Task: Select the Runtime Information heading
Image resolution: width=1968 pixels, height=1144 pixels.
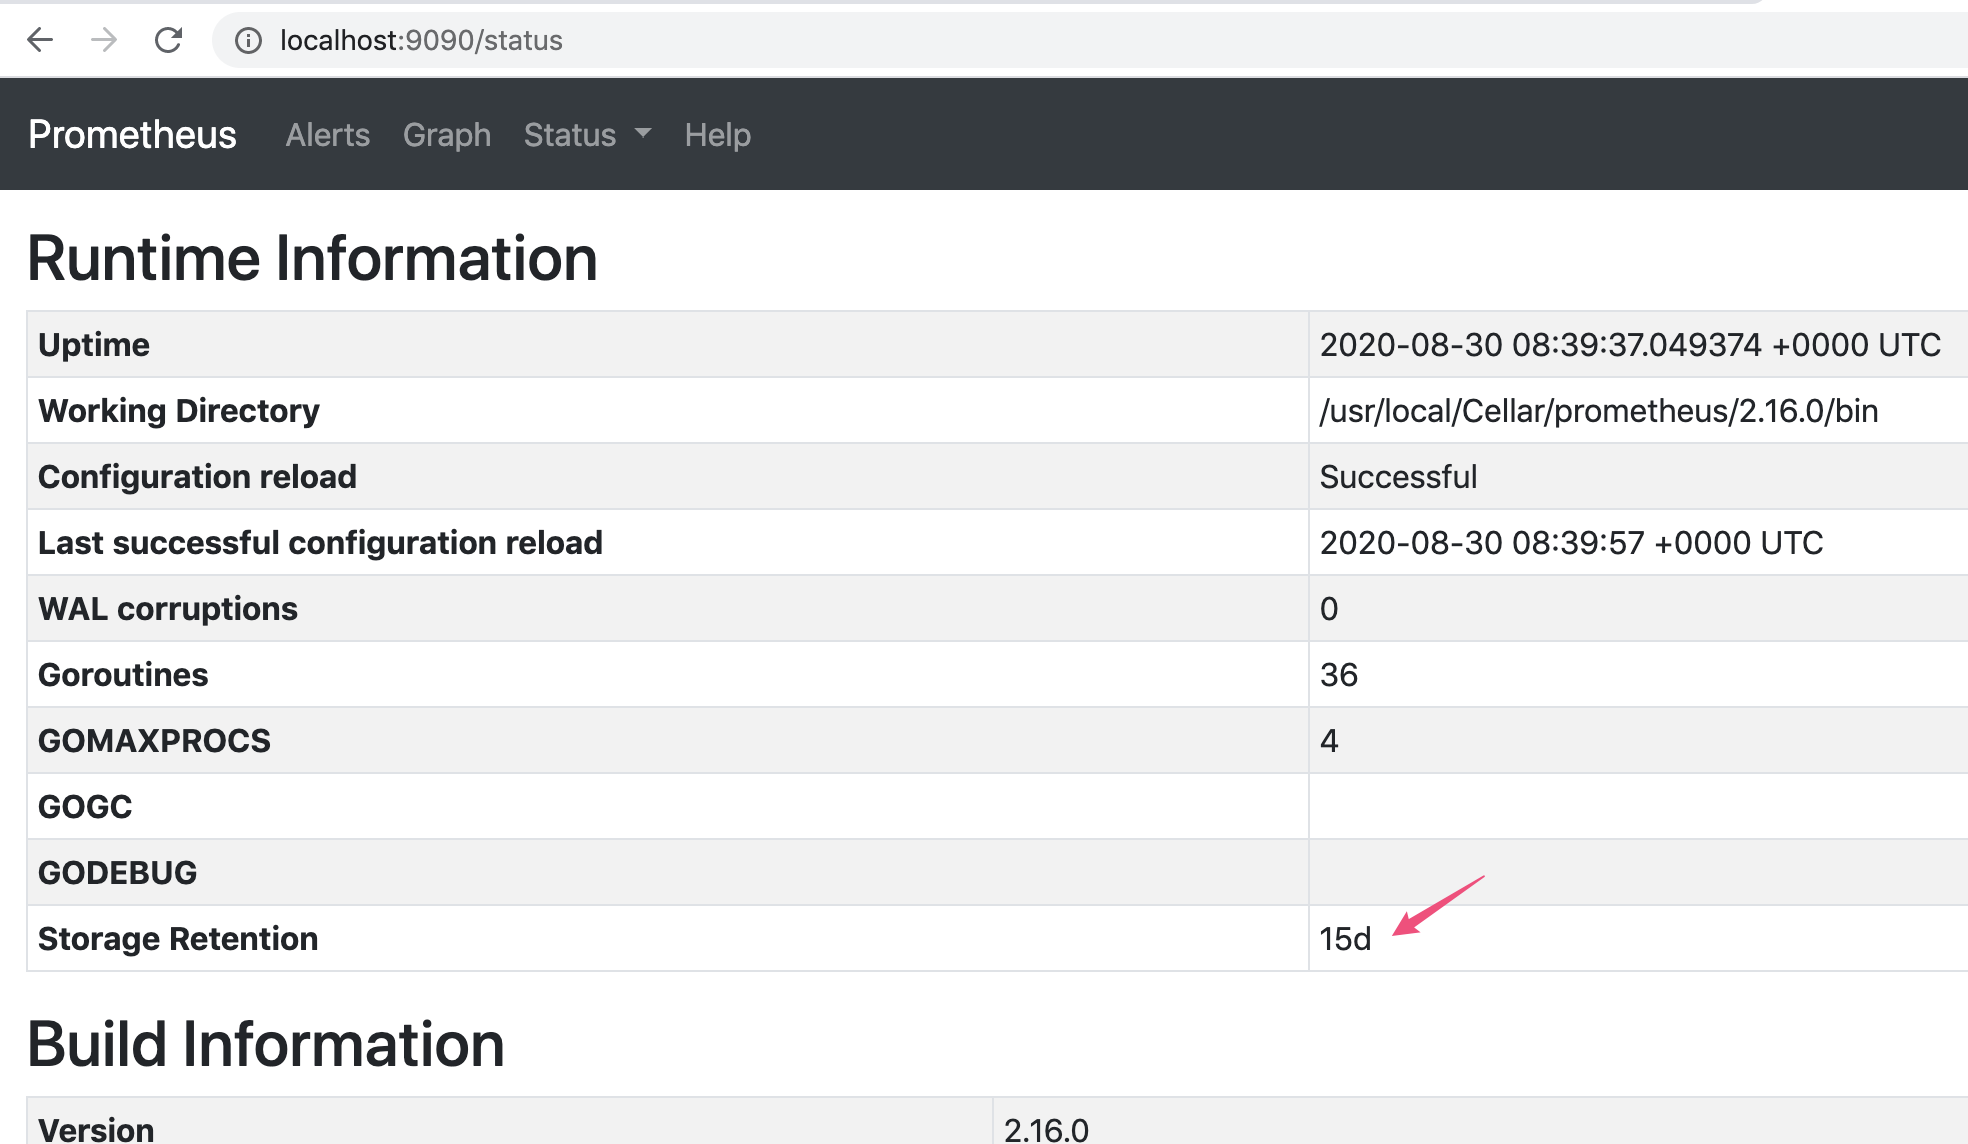Action: (x=312, y=258)
